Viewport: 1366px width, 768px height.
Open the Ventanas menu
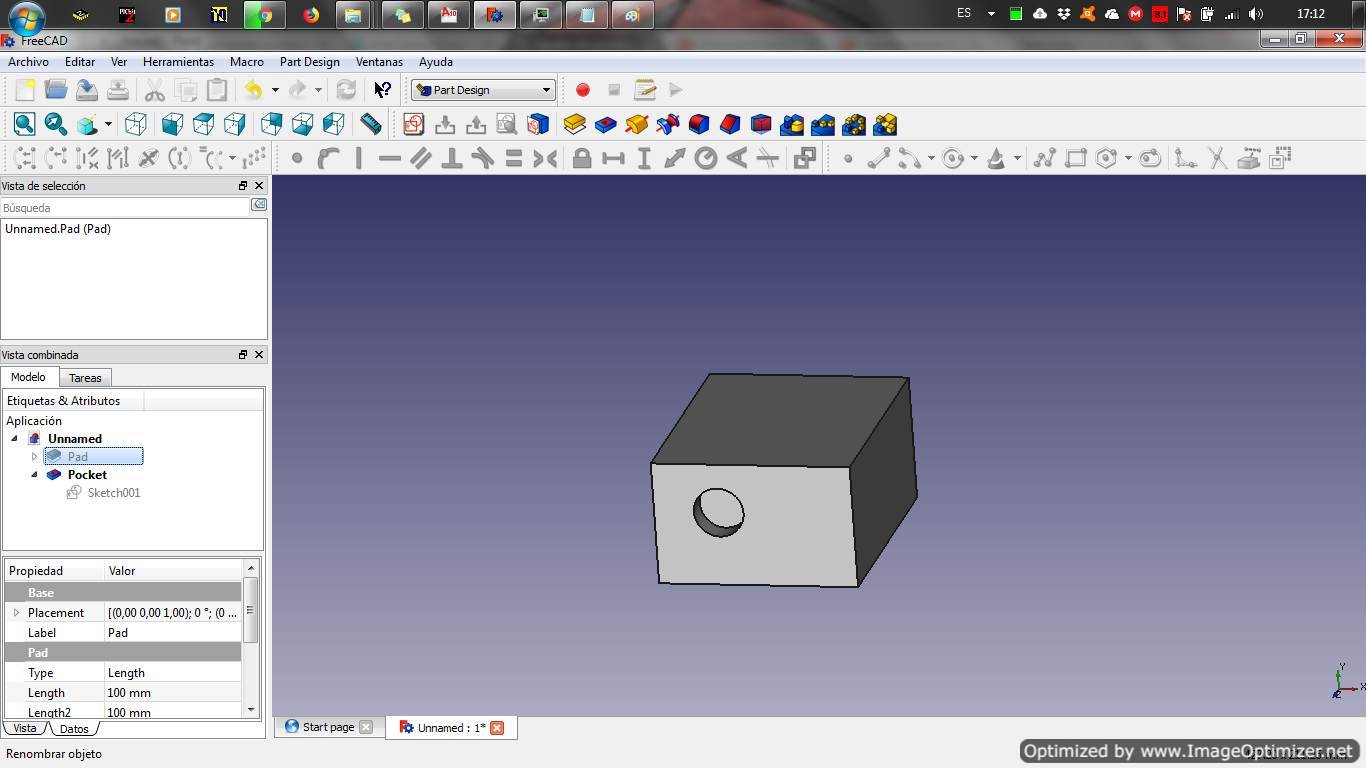[379, 62]
